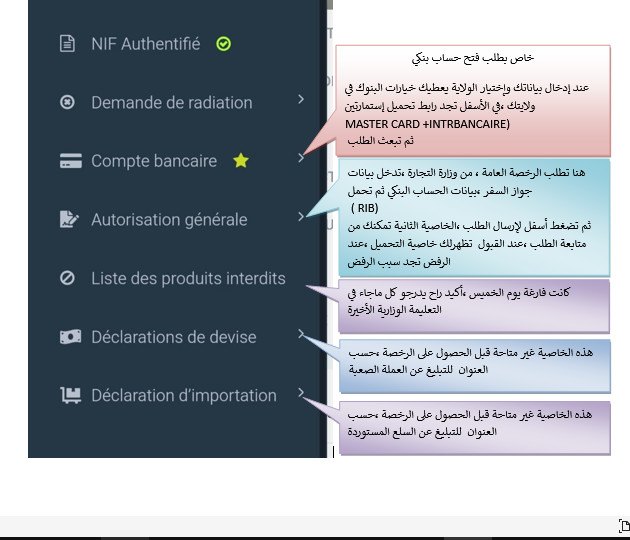Open Déclarations de devise entry
This screenshot has width=630, height=540.
[x=174, y=337]
